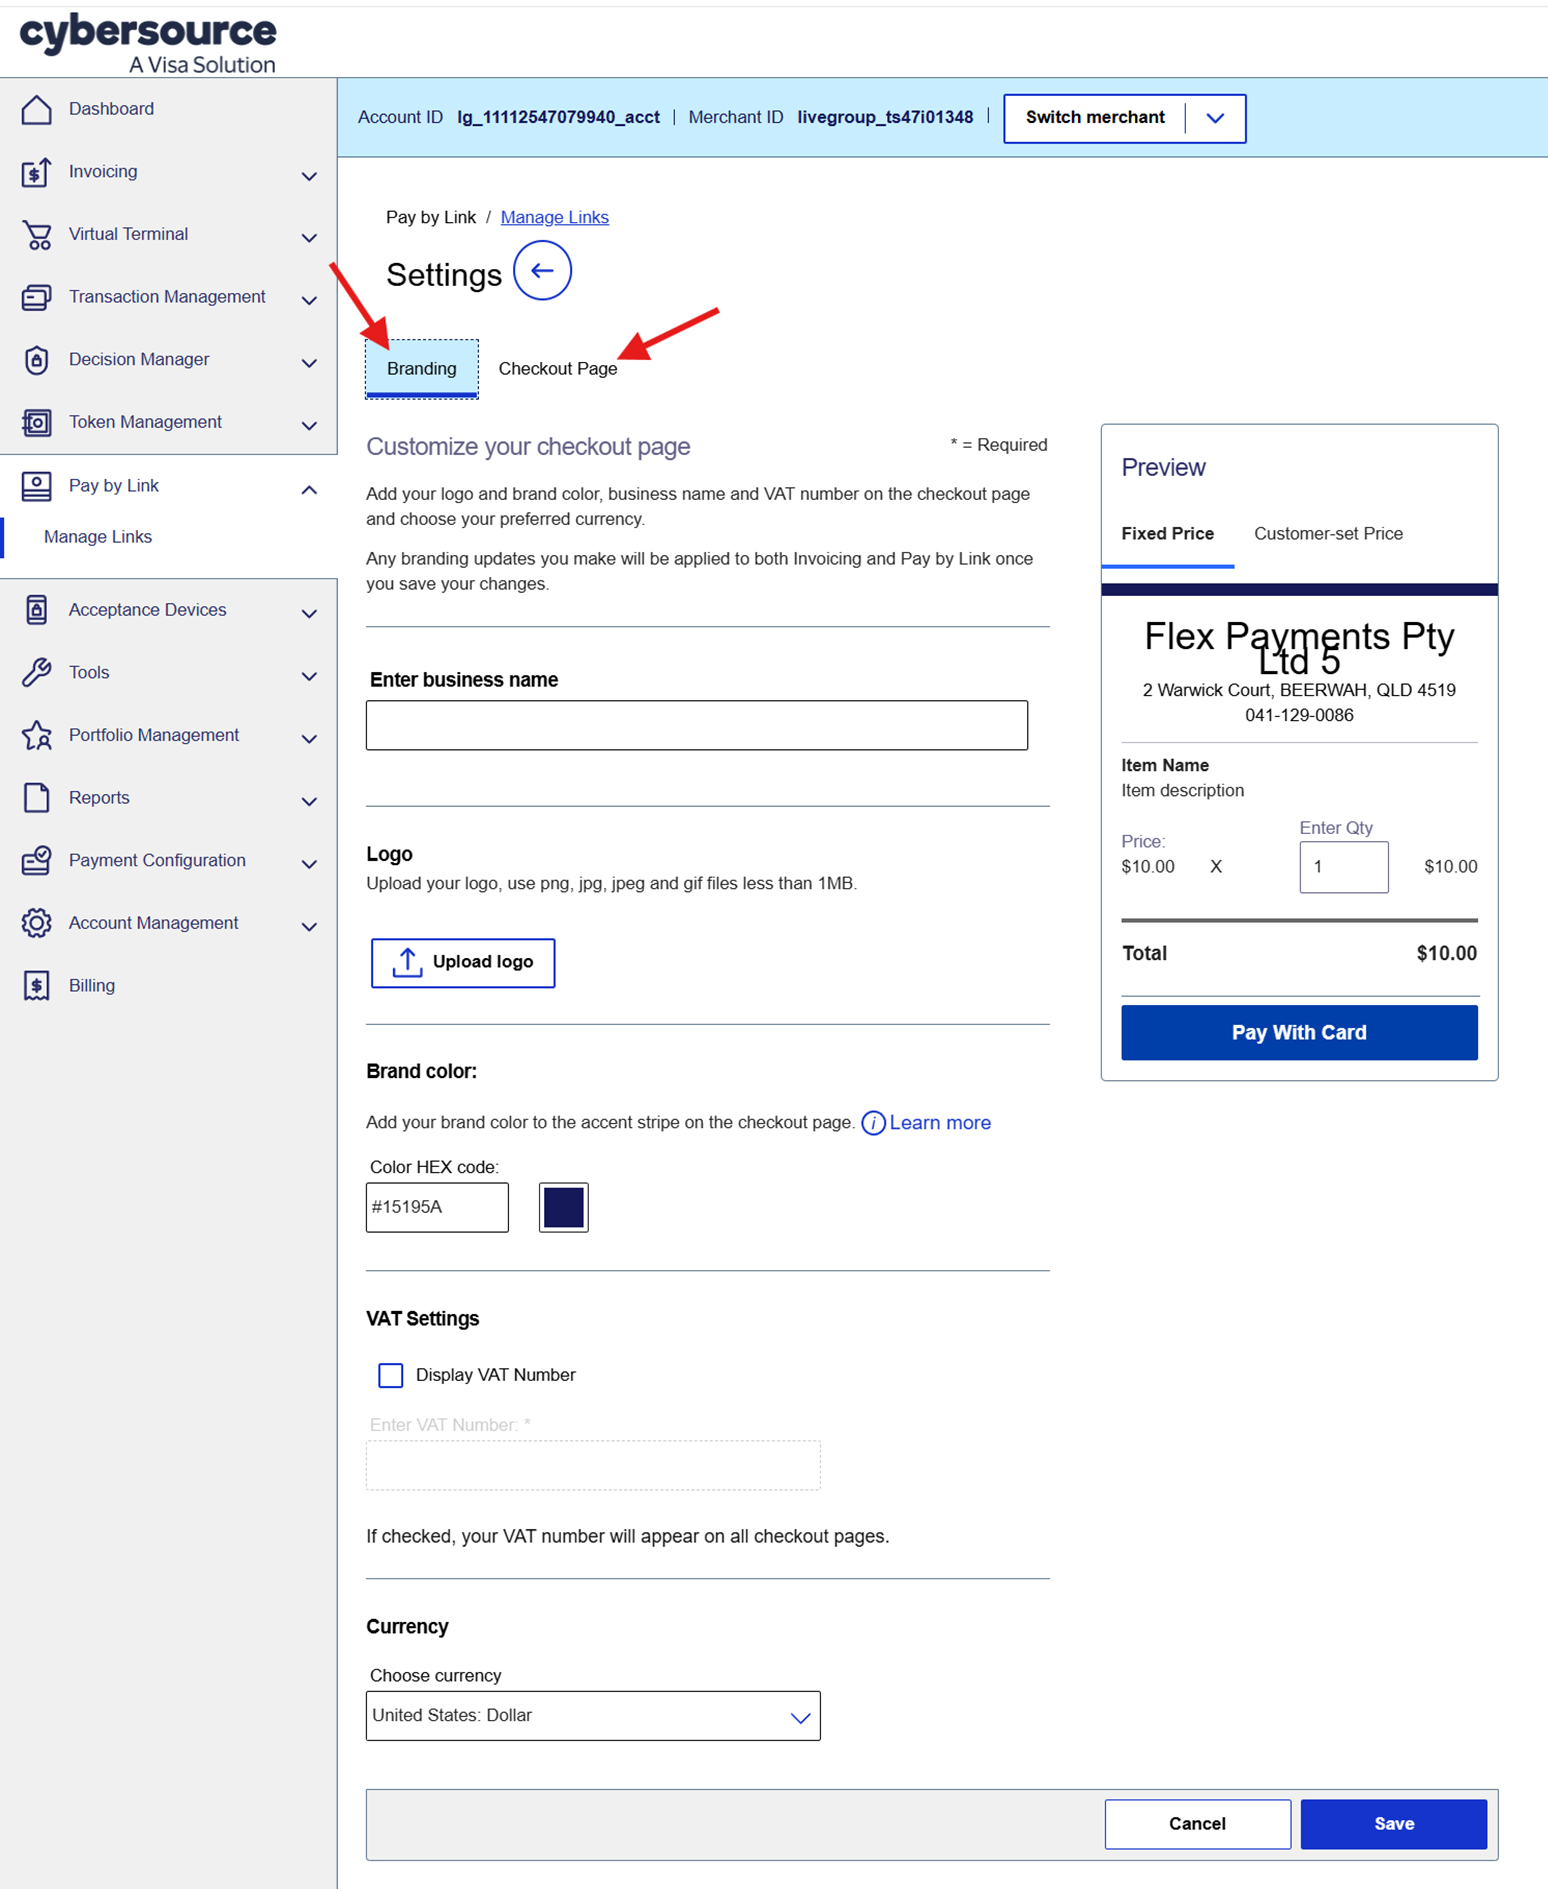The width and height of the screenshot is (1548, 1889).
Task: Click the Virtual Terminal cart icon
Action: click(37, 235)
